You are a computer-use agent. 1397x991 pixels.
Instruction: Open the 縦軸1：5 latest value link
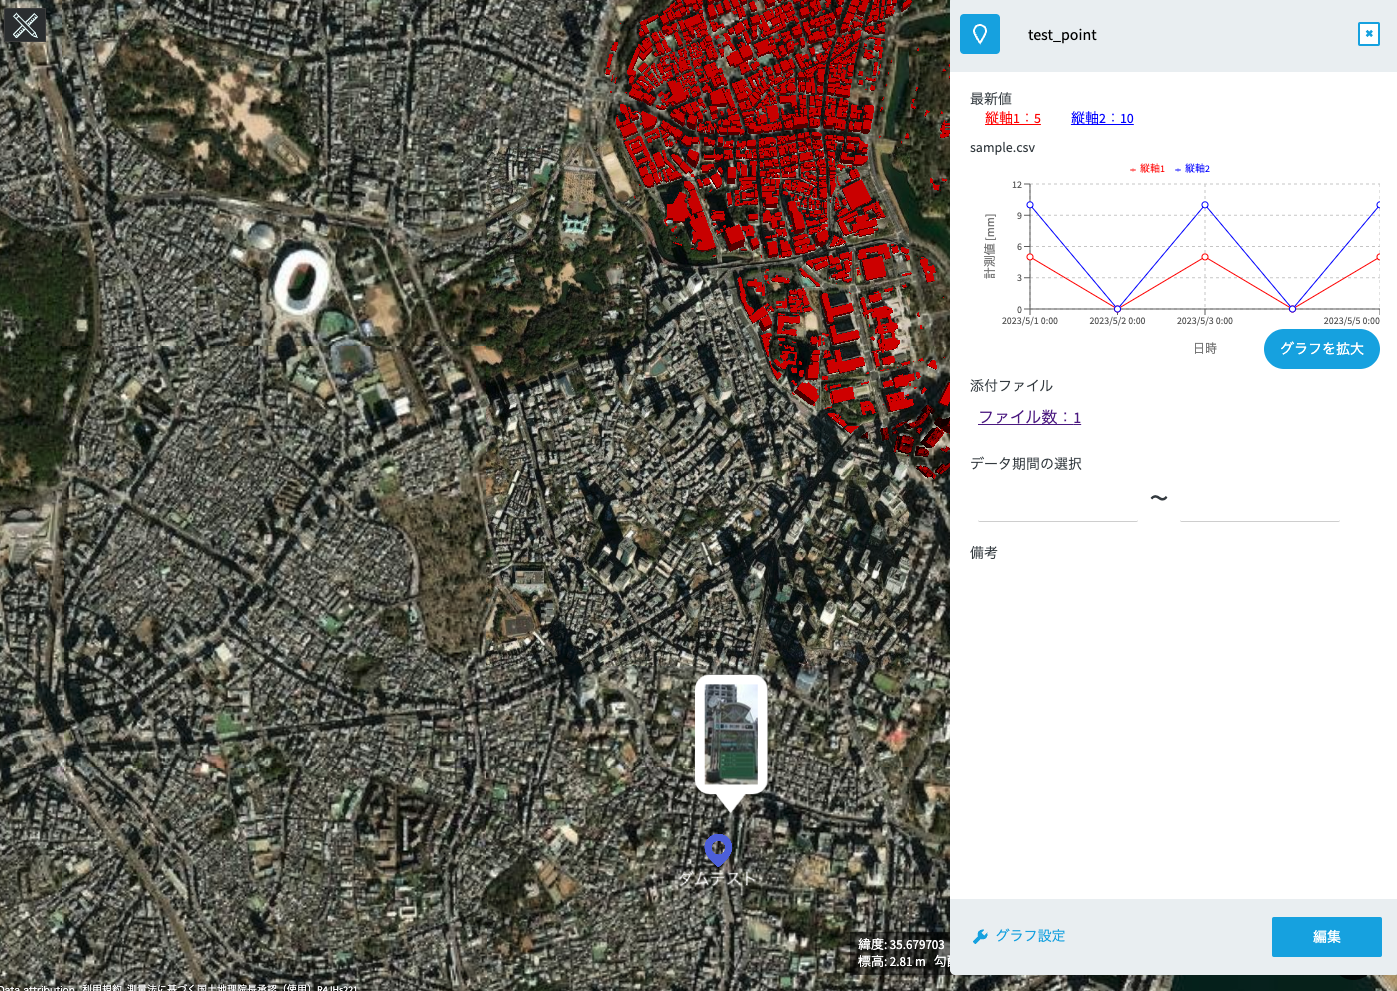1012,118
